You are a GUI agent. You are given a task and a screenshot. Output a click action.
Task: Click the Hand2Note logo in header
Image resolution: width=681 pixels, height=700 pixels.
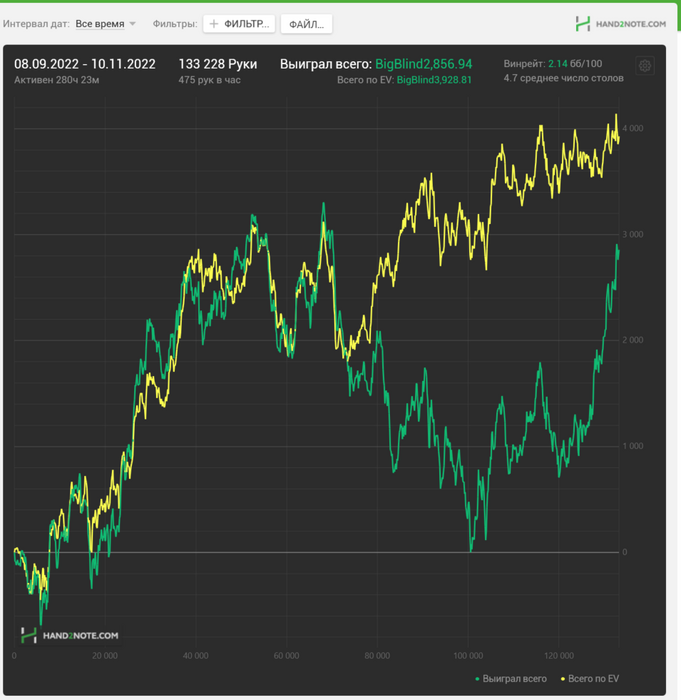[x=620, y=23]
